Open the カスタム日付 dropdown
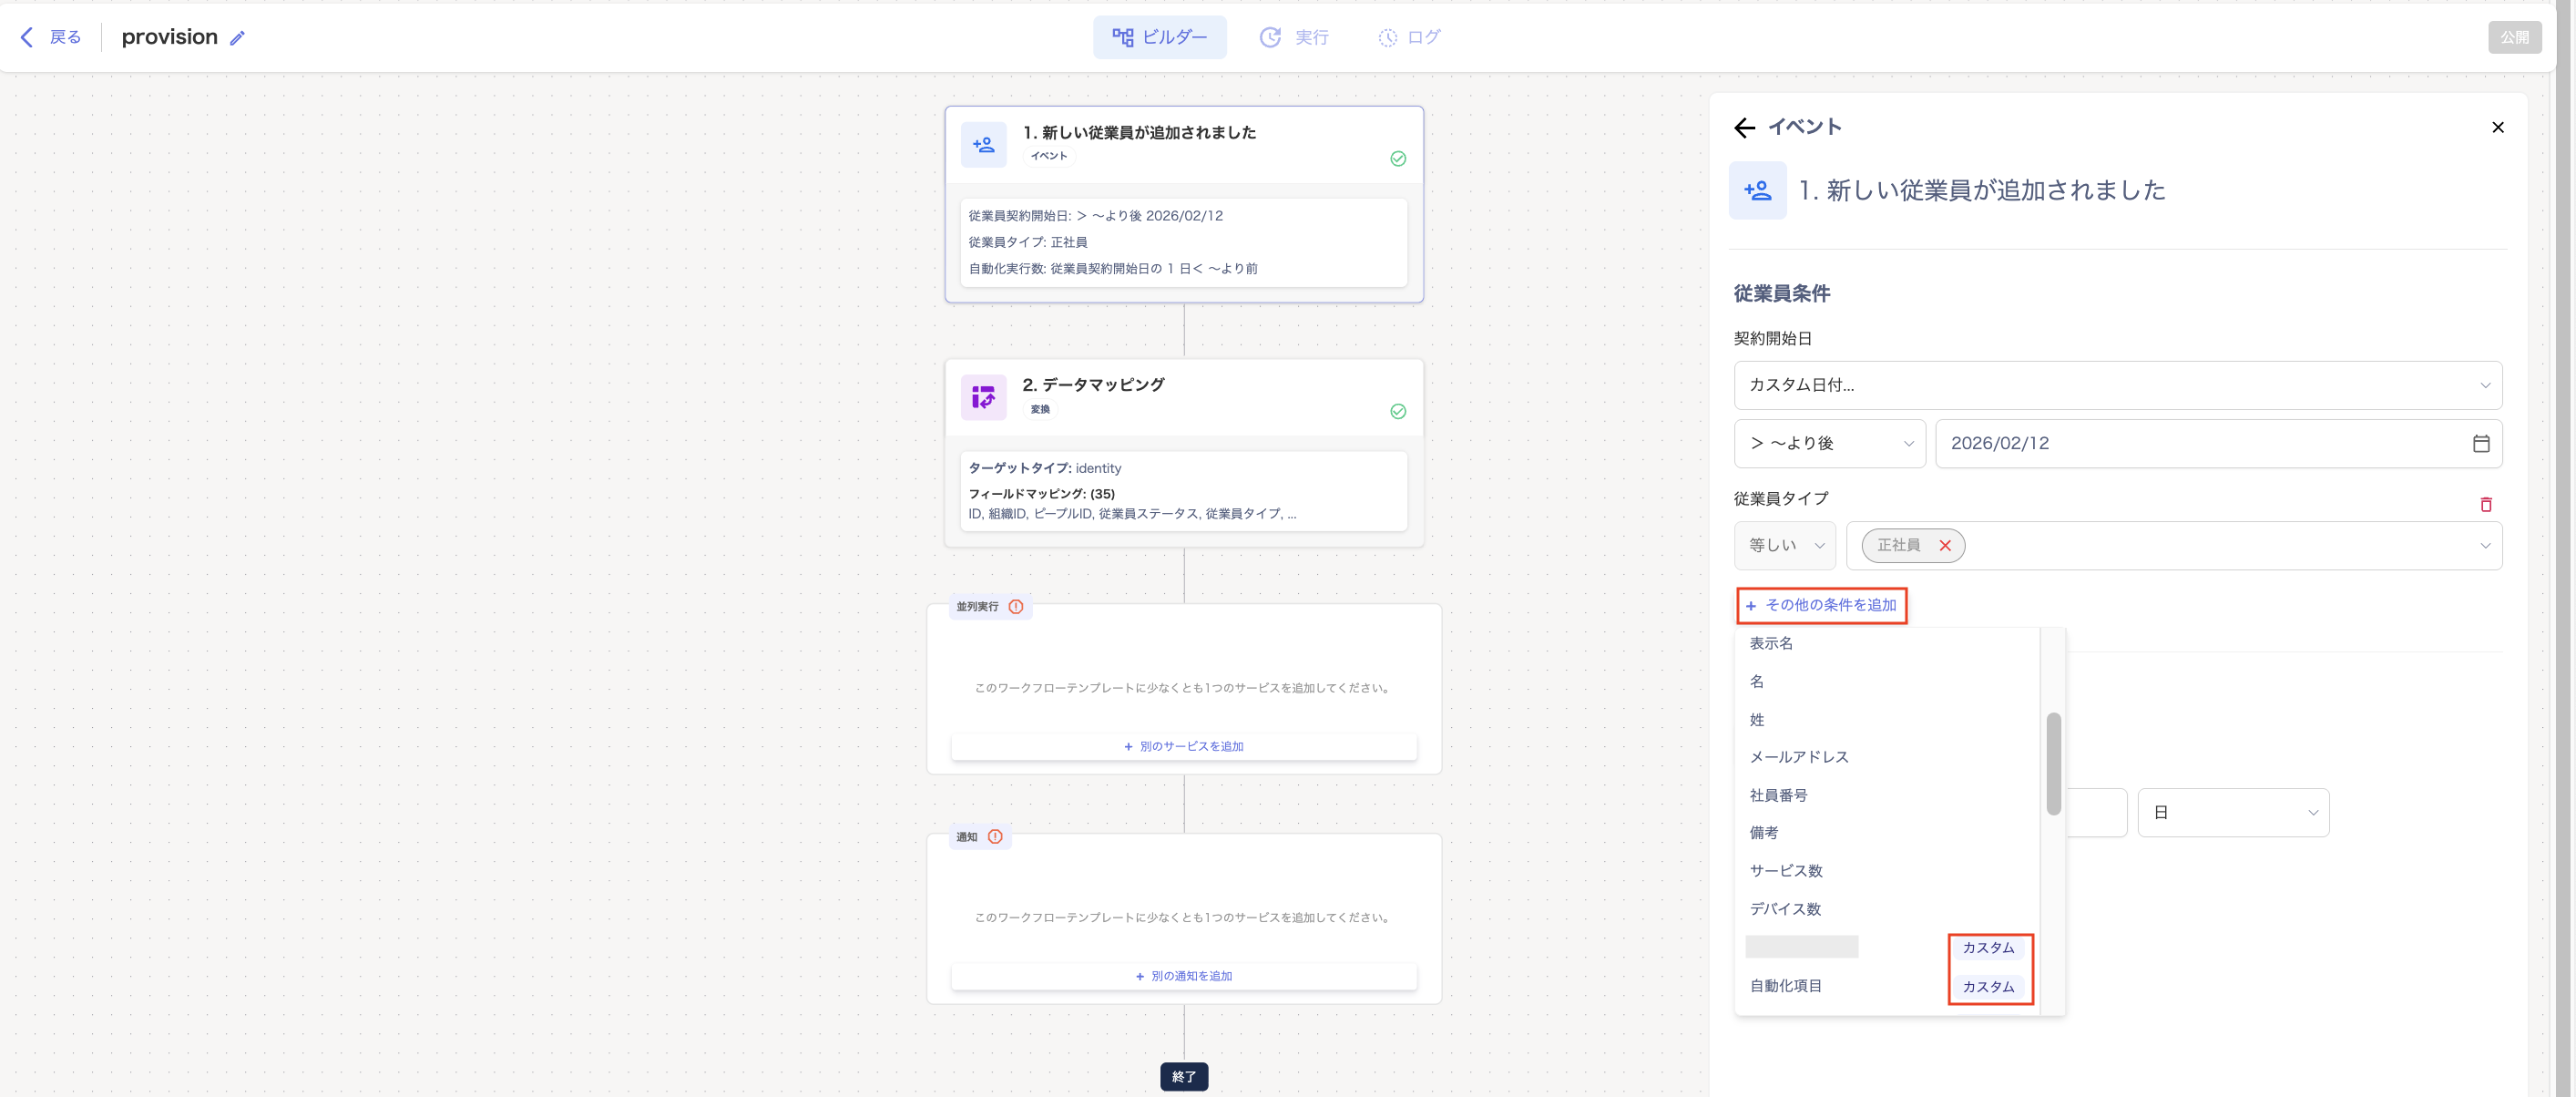This screenshot has width=2576, height=1097. coord(2116,385)
